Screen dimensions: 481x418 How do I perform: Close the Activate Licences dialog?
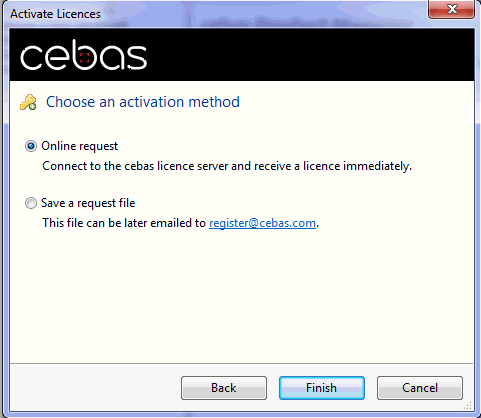point(452,9)
